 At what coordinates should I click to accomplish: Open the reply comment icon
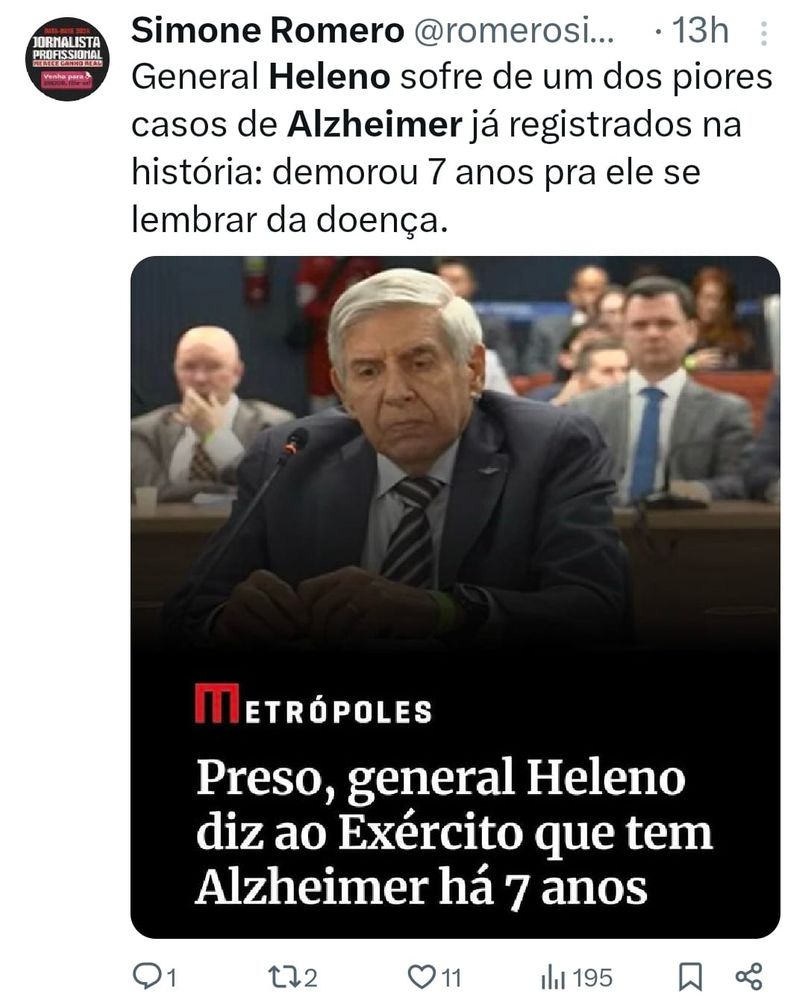click(147, 976)
